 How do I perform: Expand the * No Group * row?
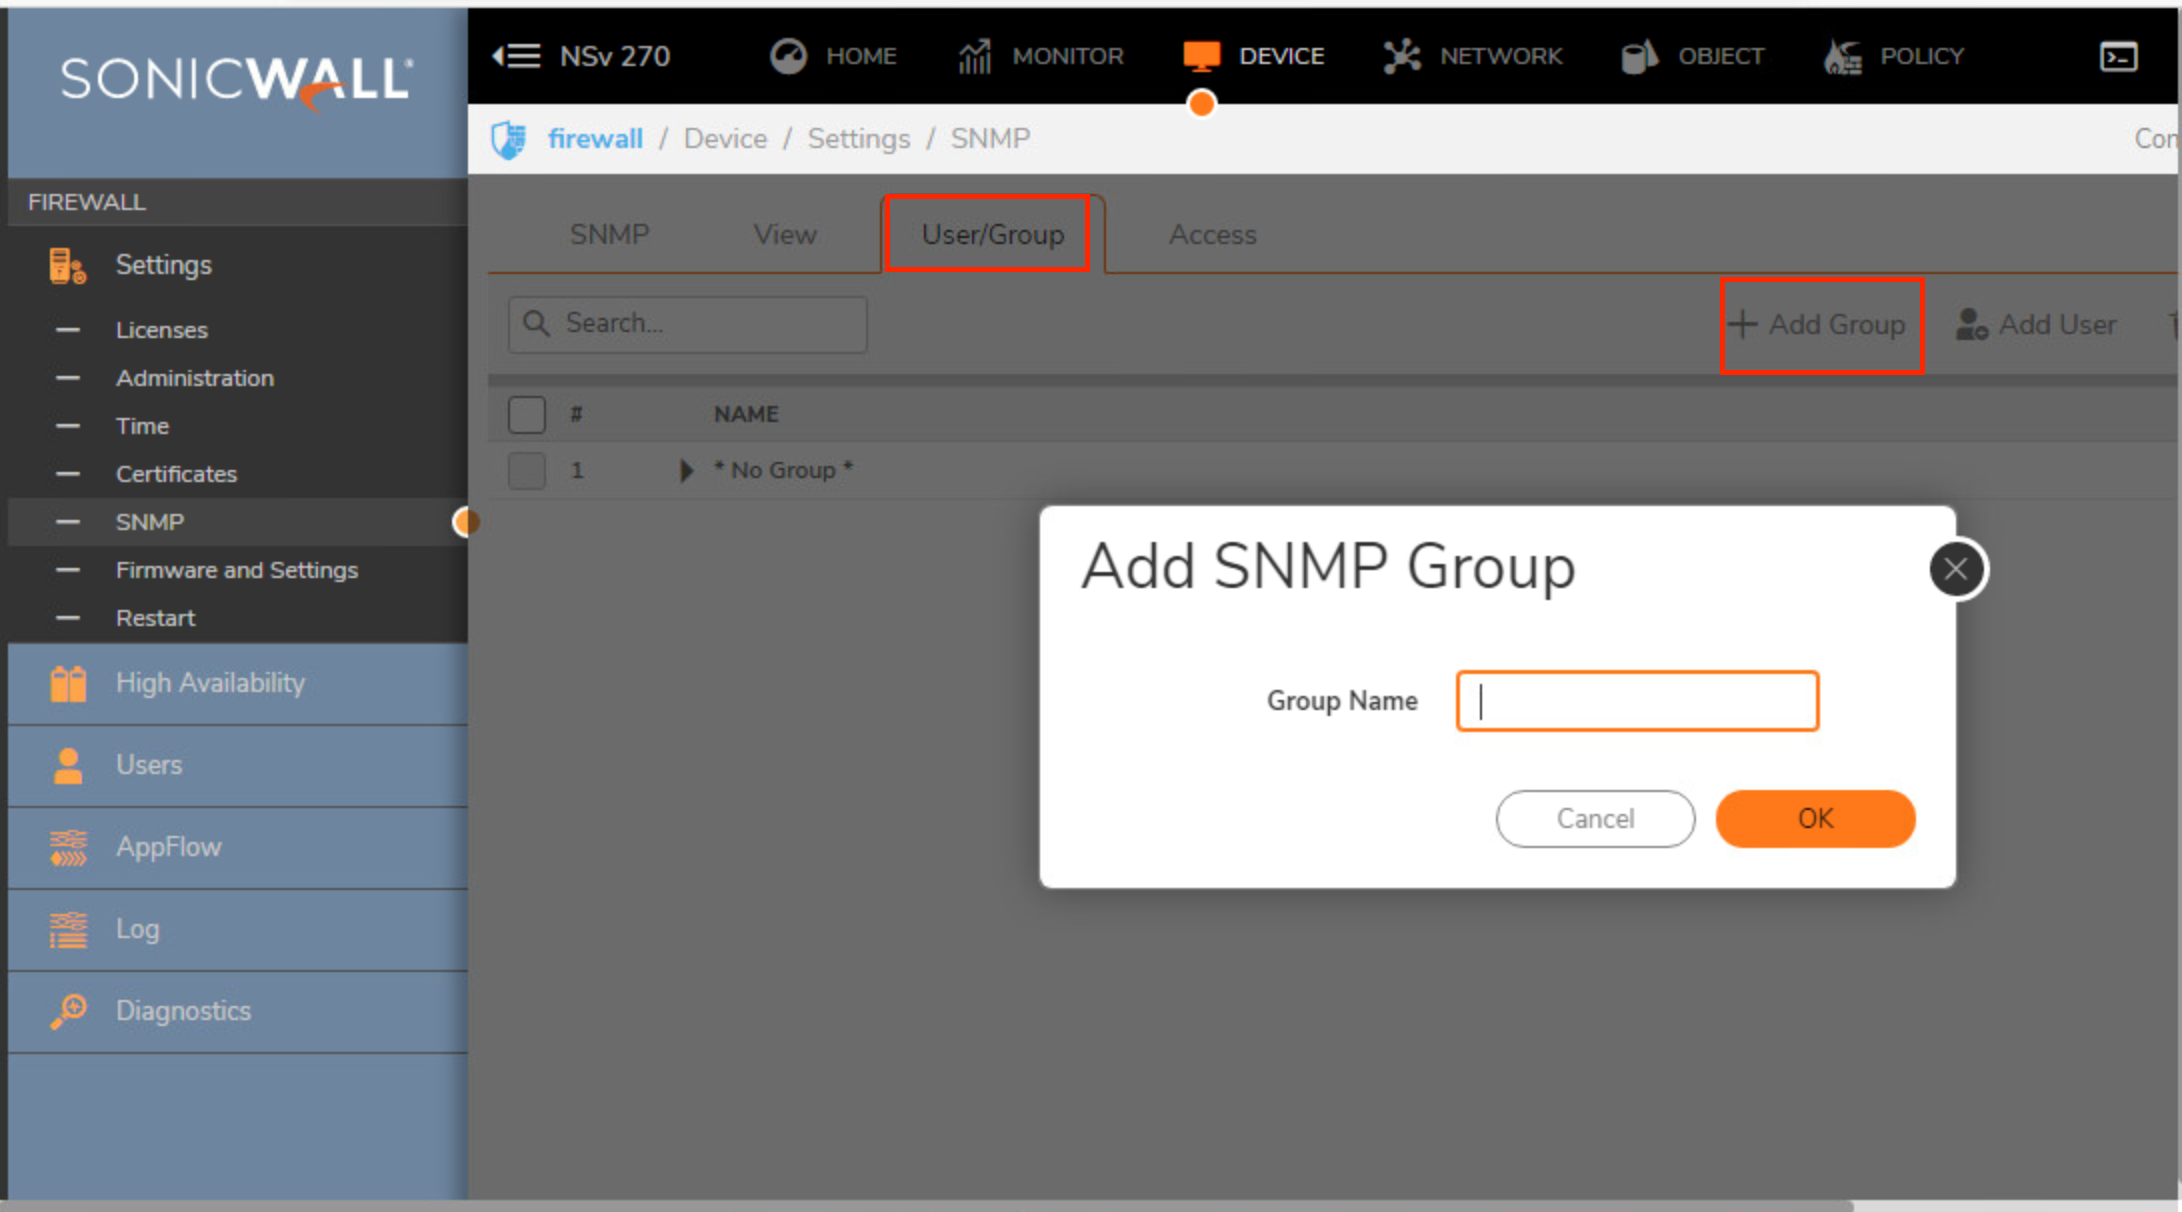click(686, 470)
